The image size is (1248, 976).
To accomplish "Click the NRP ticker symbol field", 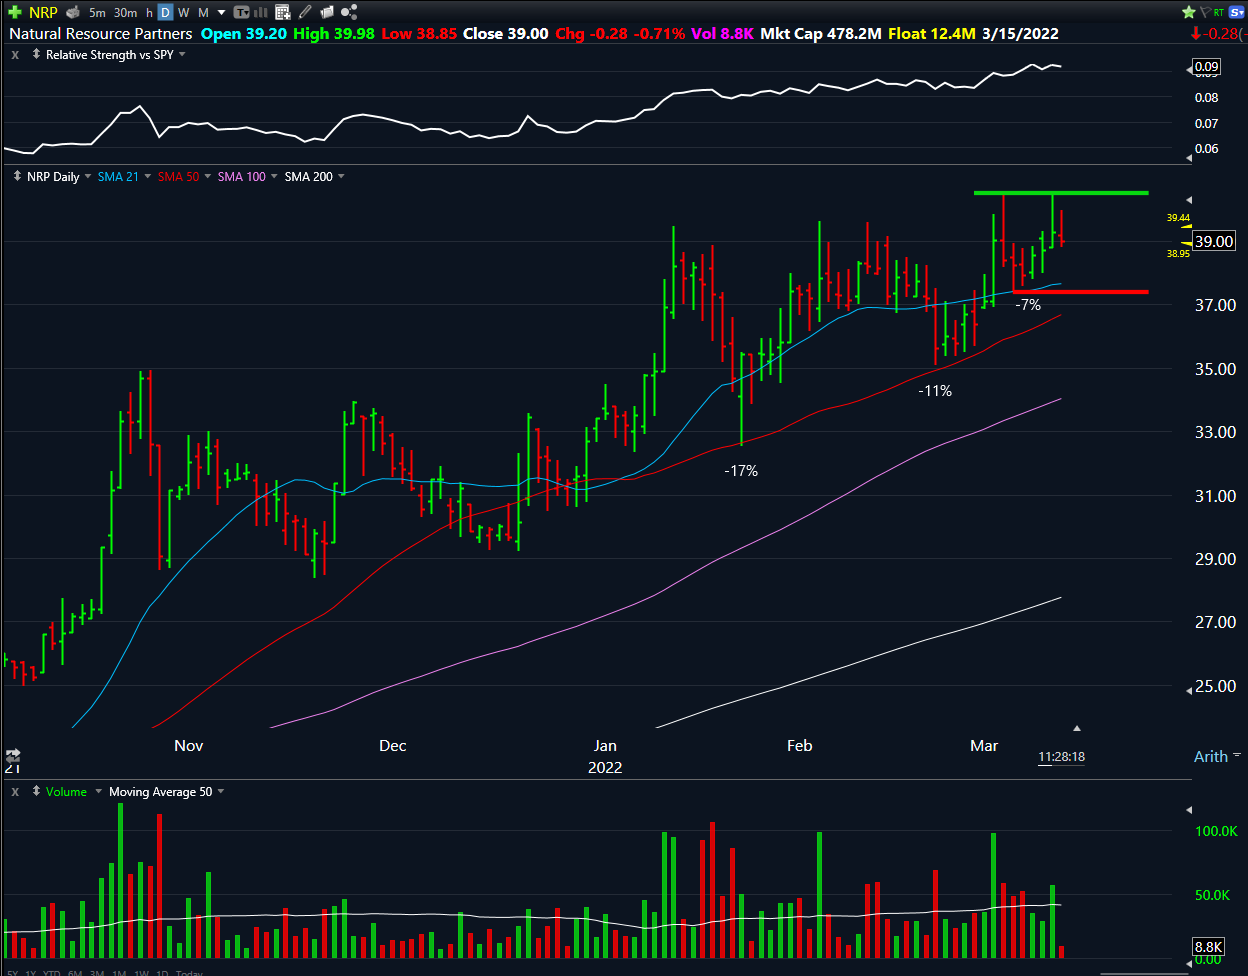I will 43,13.
